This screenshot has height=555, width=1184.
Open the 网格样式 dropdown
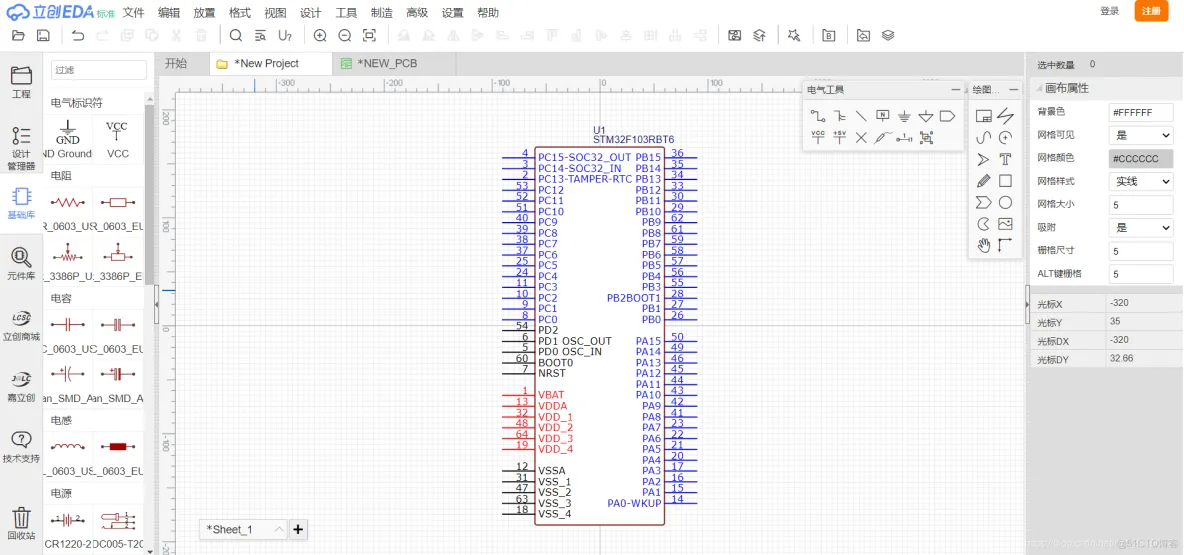[x=1141, y=181]
